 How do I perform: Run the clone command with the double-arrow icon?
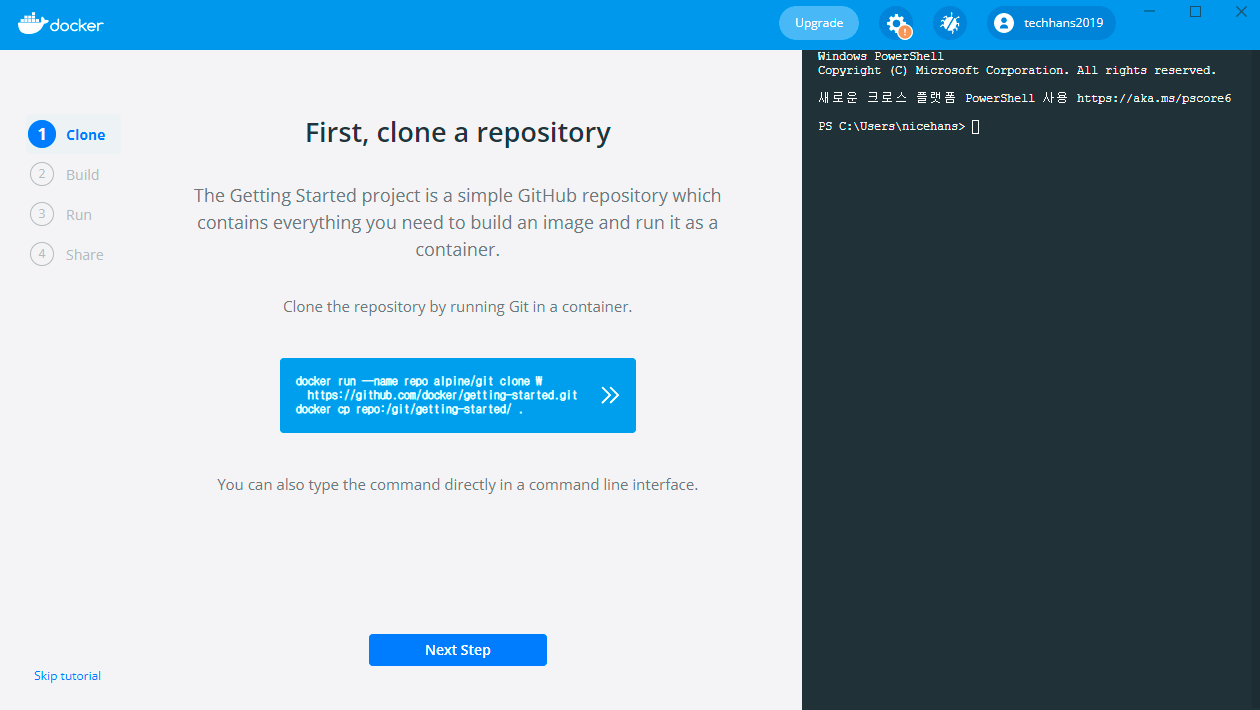[x=610, y=395]
